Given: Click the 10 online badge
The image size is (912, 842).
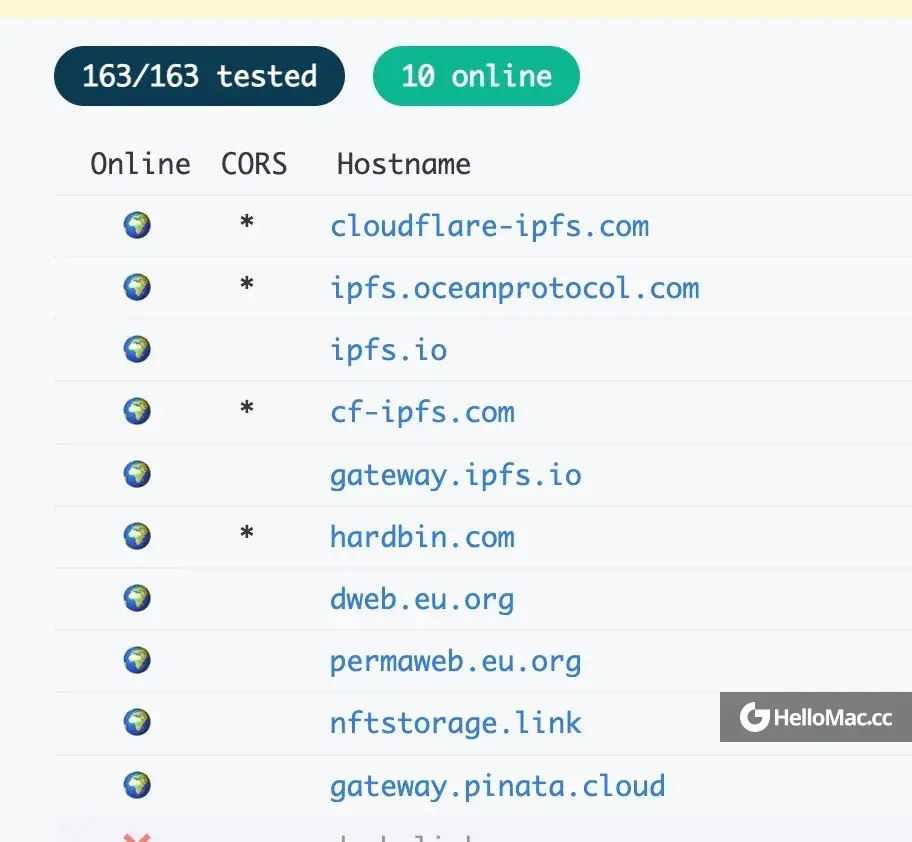Looking at the screenshot, I should [x=476, y=76].
